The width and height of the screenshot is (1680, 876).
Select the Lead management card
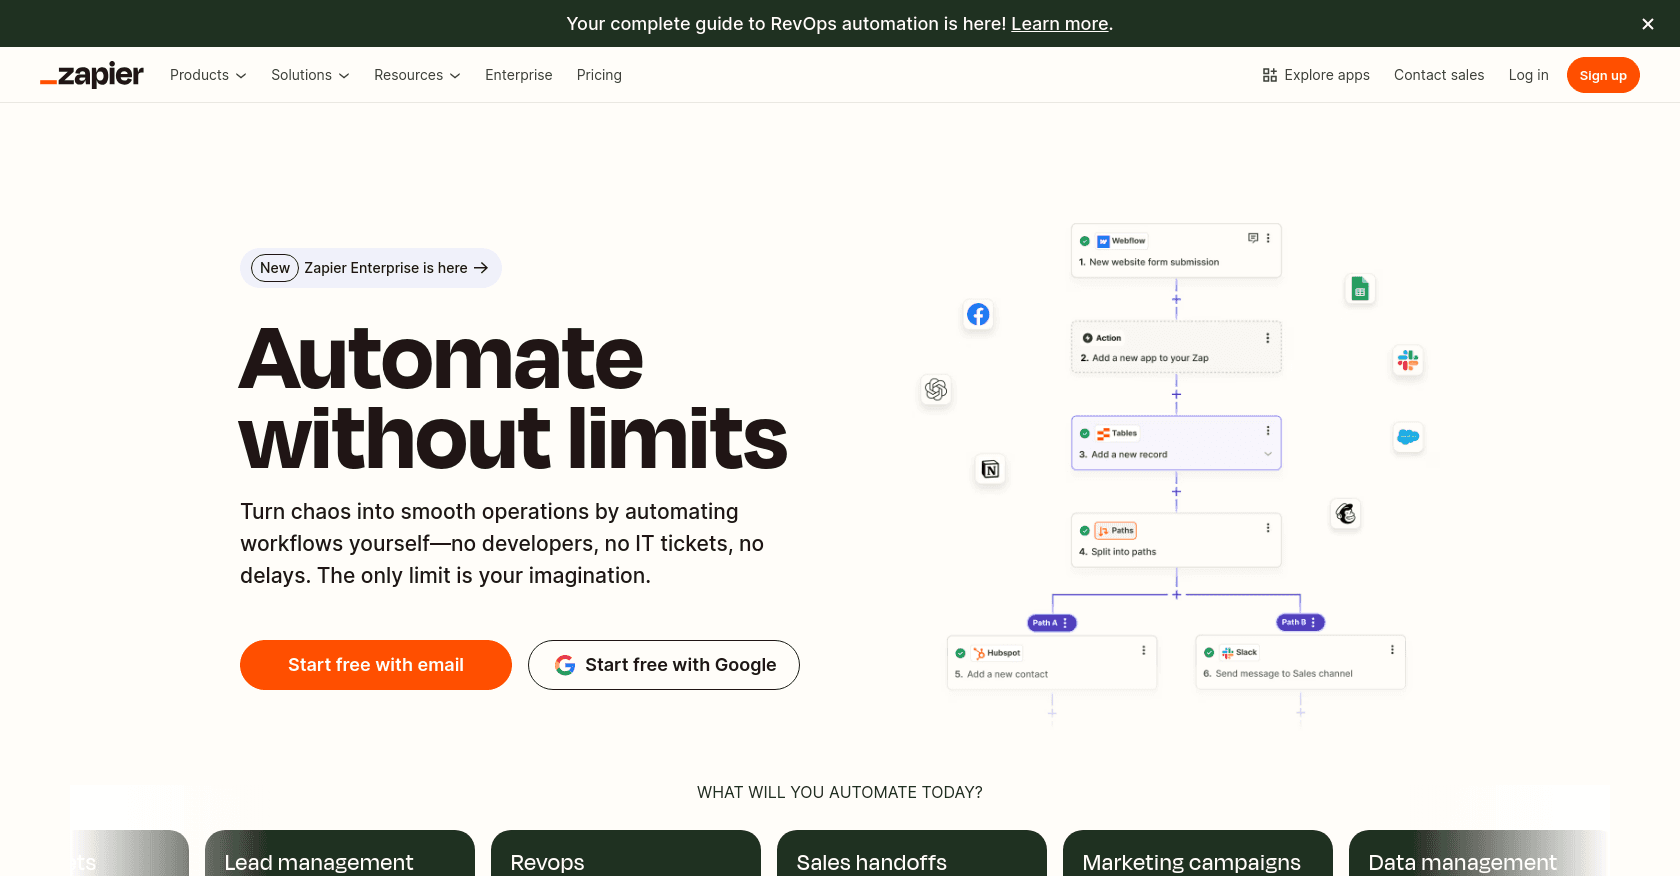tap(340, 854)
